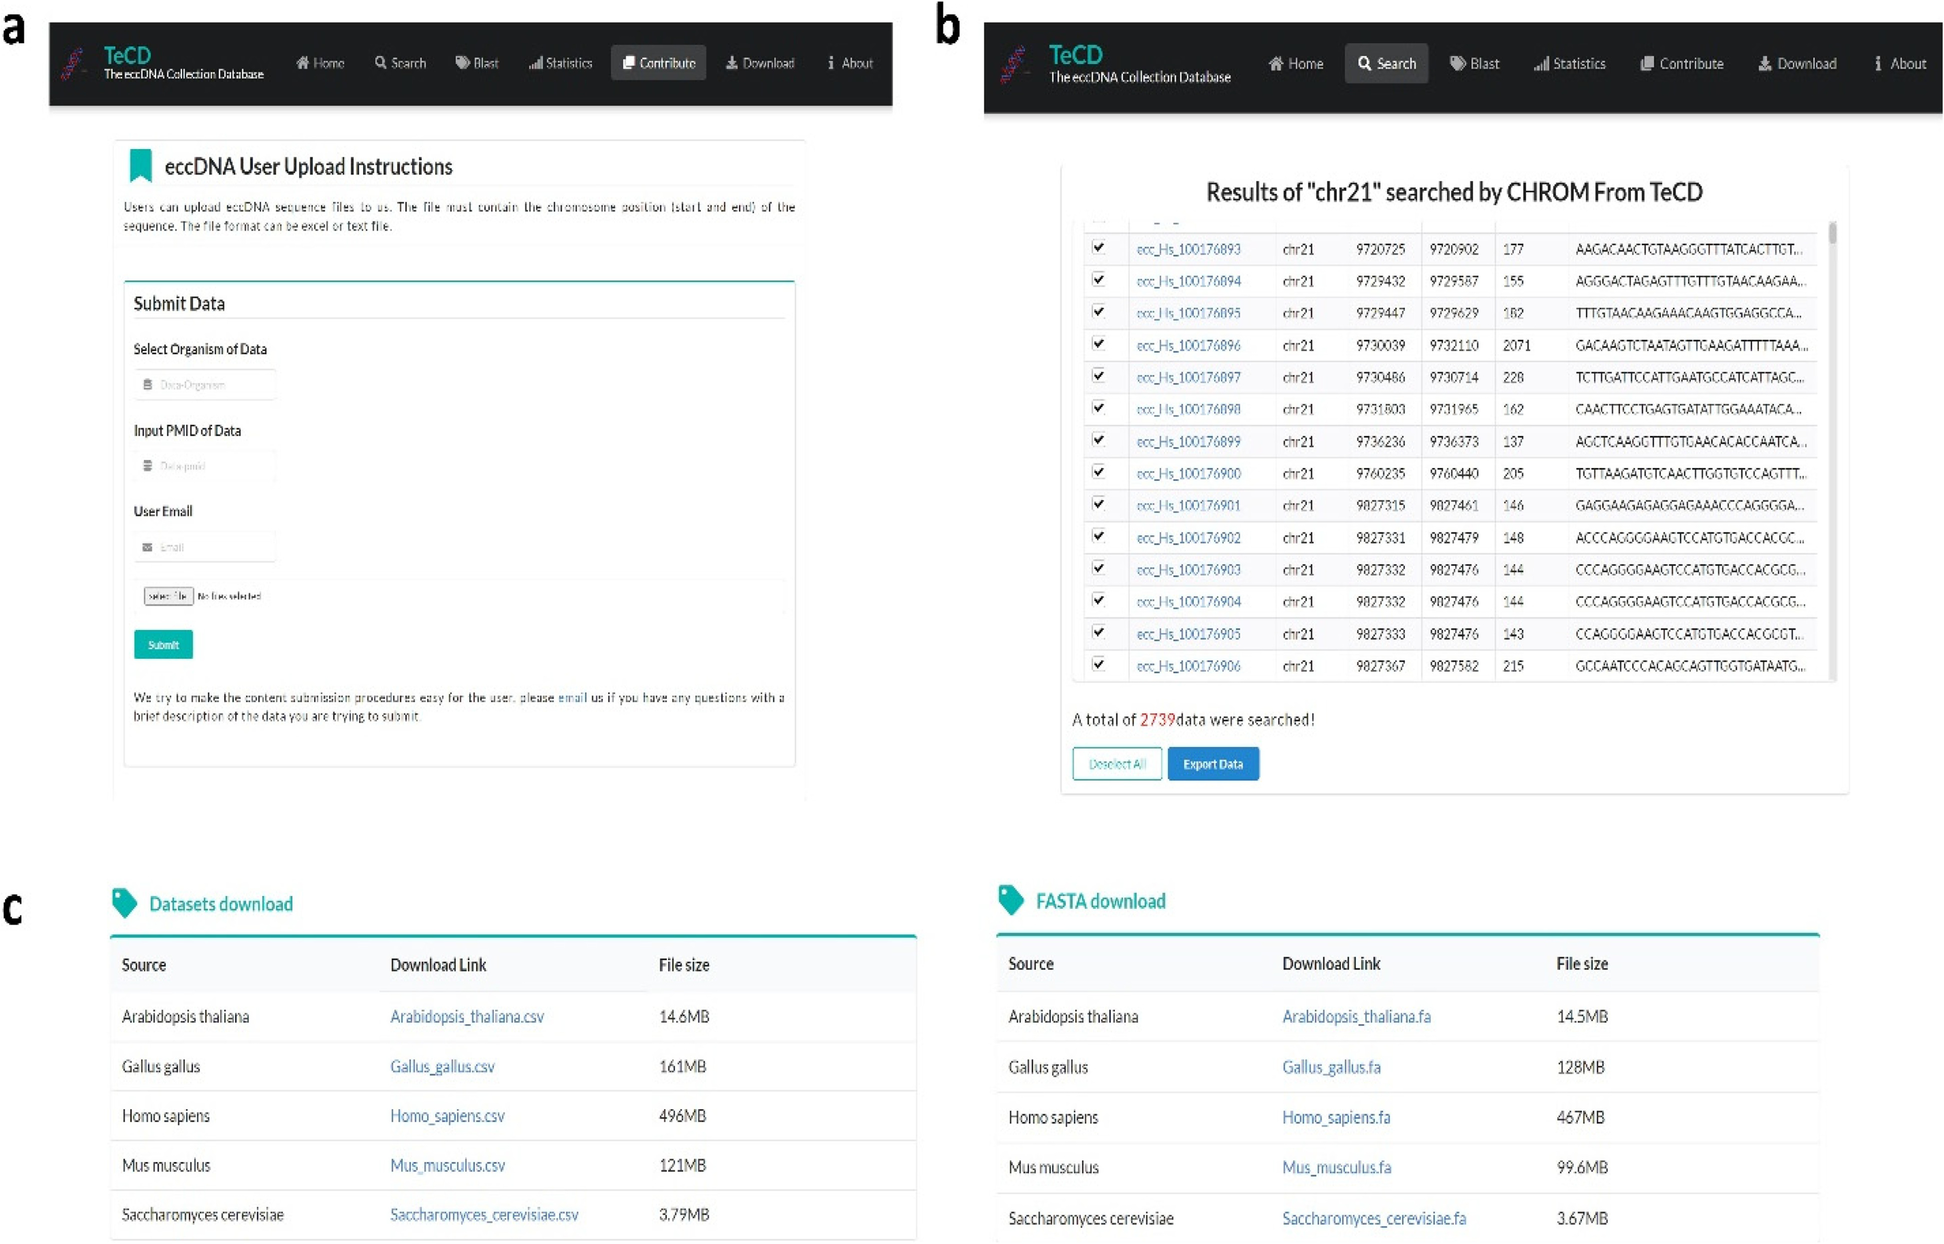Uncheck the row ecc_Hs_100176901 checkbox
This screenshot has width=1944, height=1244.
pos(1098,504)
